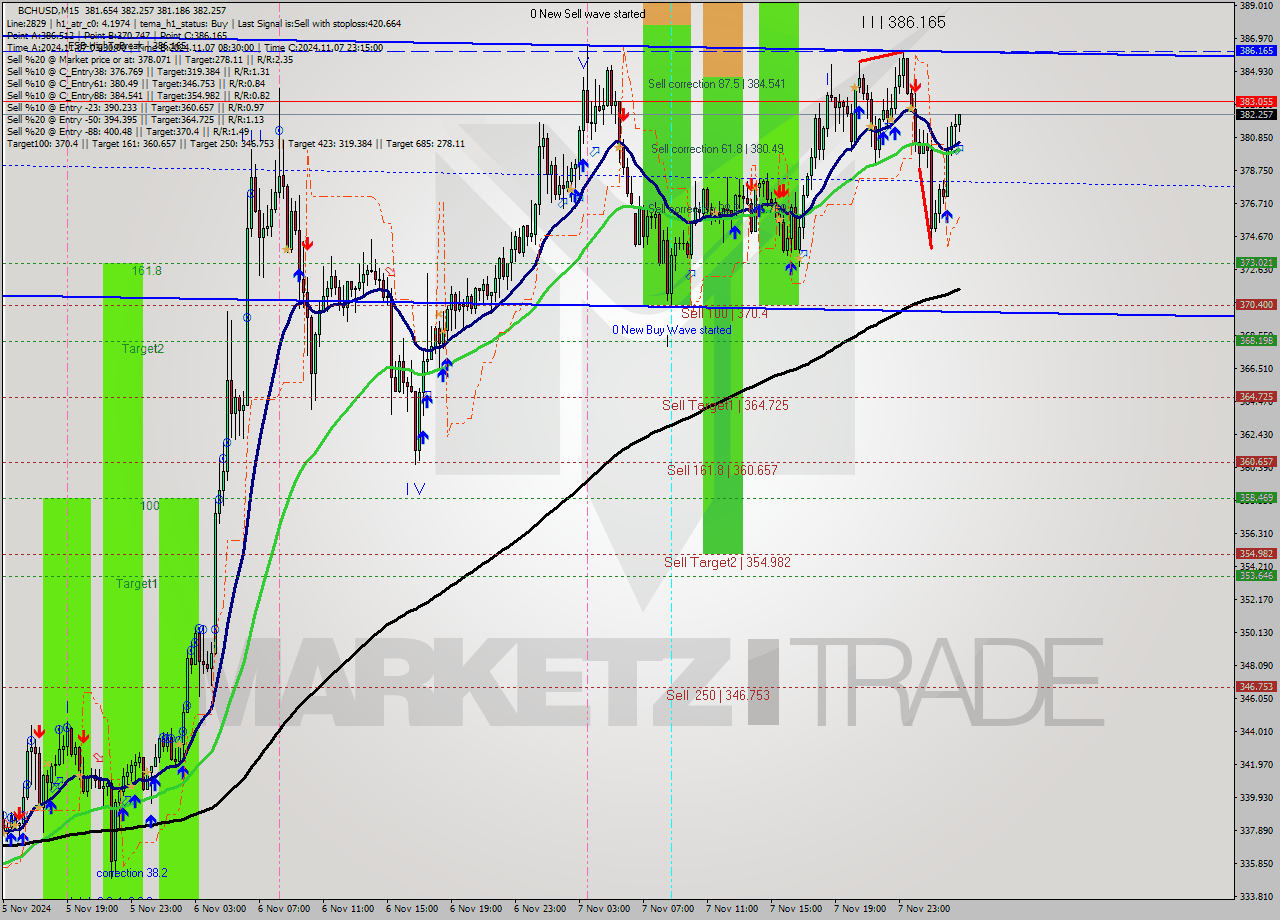
Task: Click the red 370.400 price tag
Action: (1256, 305)
